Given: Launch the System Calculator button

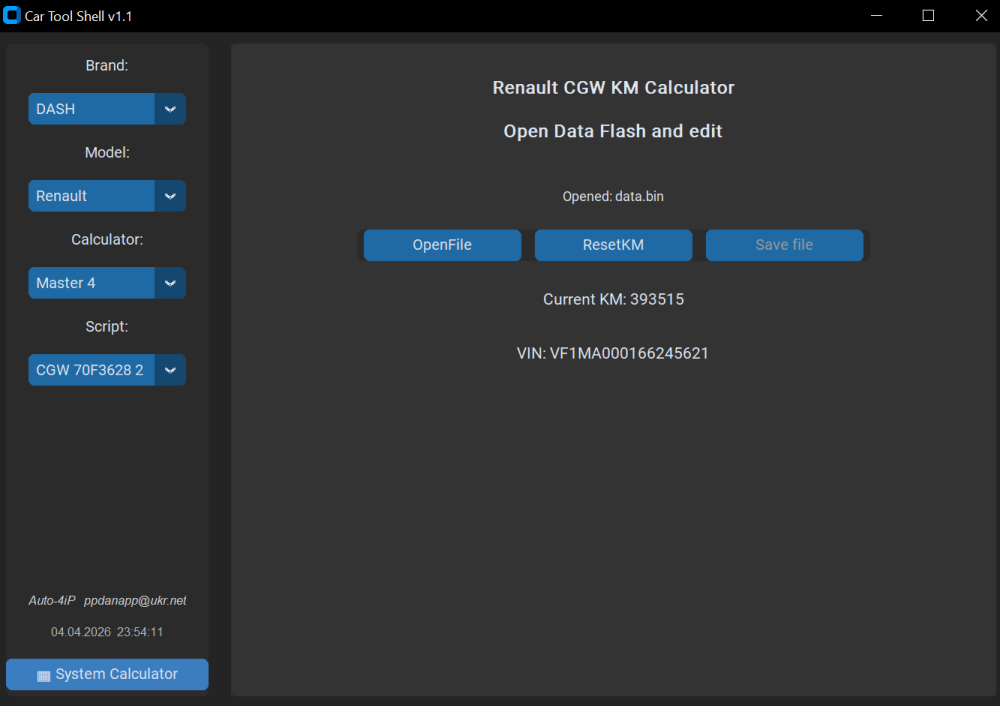Looking at the screenshot, I should coord(107,674).
